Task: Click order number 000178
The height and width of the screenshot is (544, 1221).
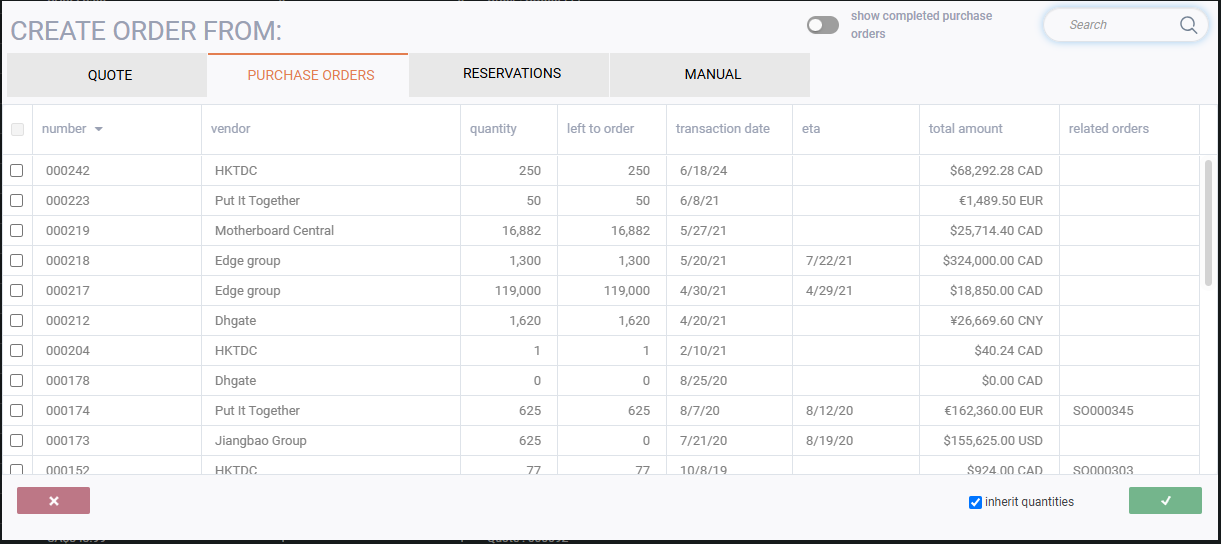Action: click(68, 381)
